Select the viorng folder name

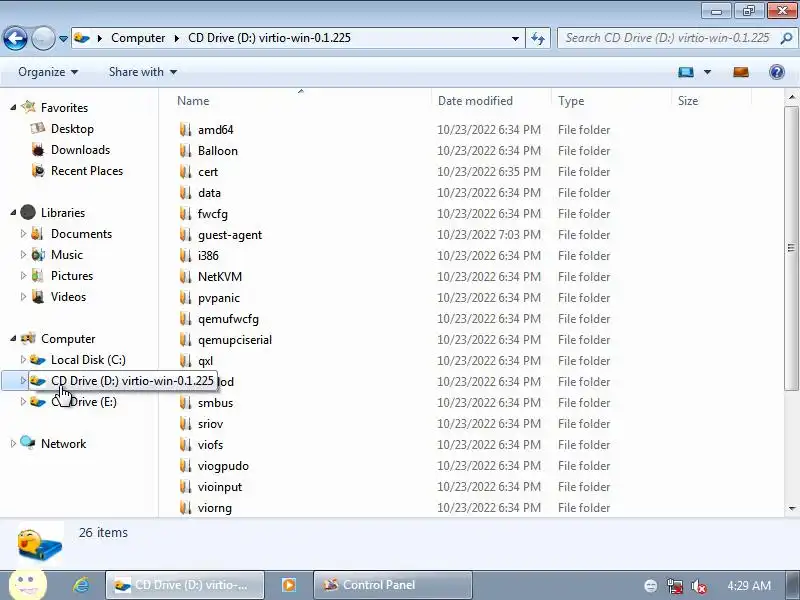pyautogui.click(x=215, y=508)
